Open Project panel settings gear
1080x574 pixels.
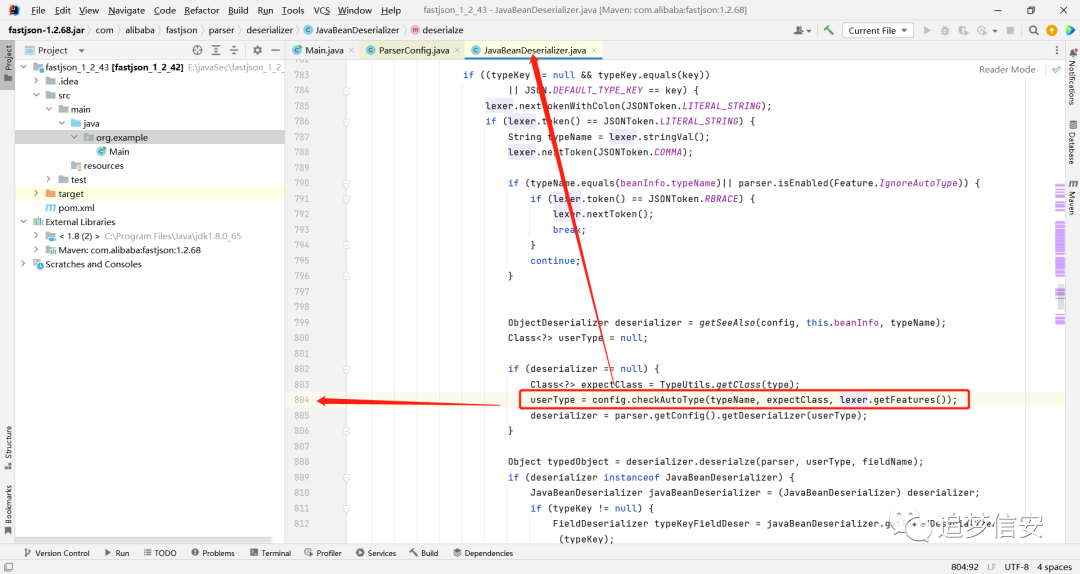point(257,50)
